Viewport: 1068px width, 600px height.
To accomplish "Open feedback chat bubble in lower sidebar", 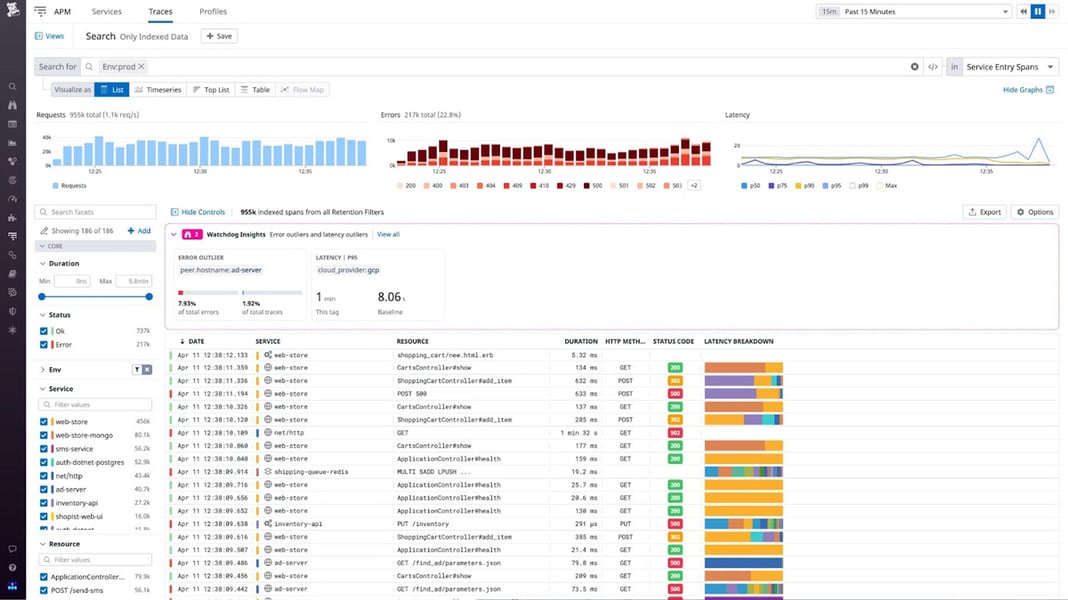I will [x=12, y=547].
